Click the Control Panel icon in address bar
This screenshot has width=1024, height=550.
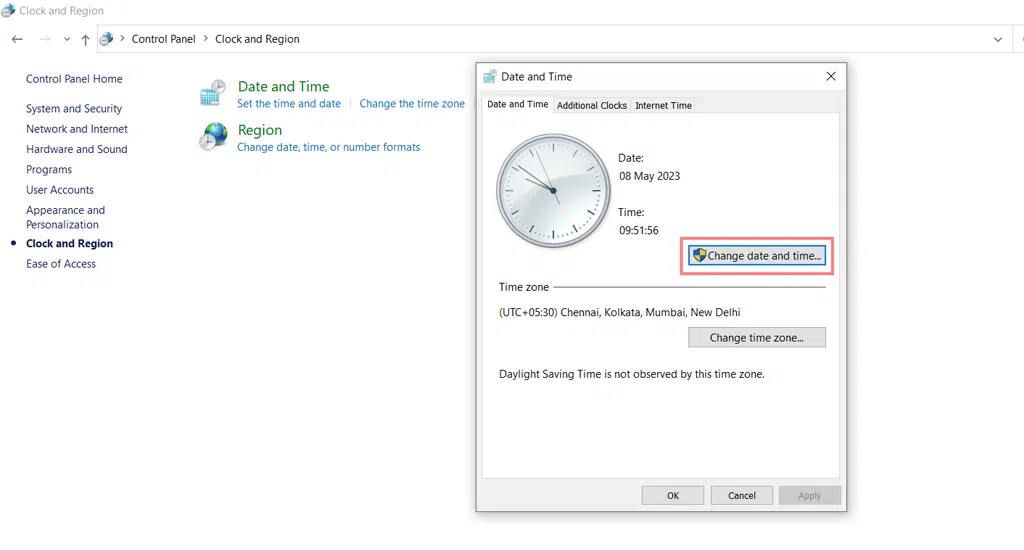(x=107, y=39)
